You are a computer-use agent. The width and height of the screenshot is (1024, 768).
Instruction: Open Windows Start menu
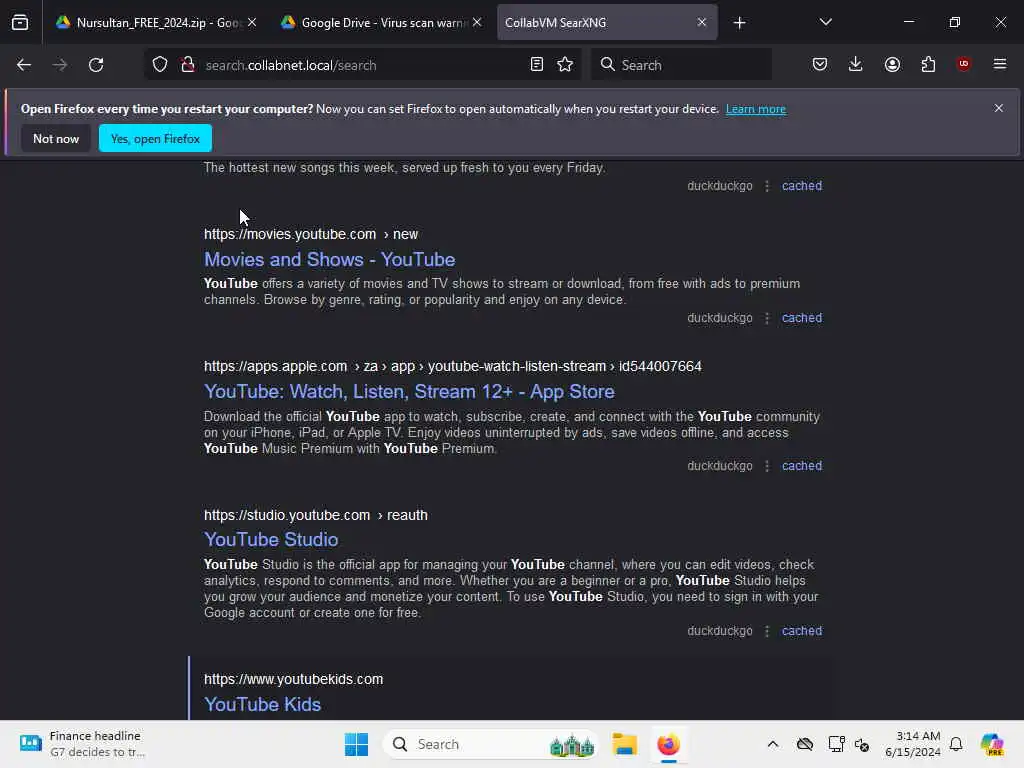[x=356, y=744]
